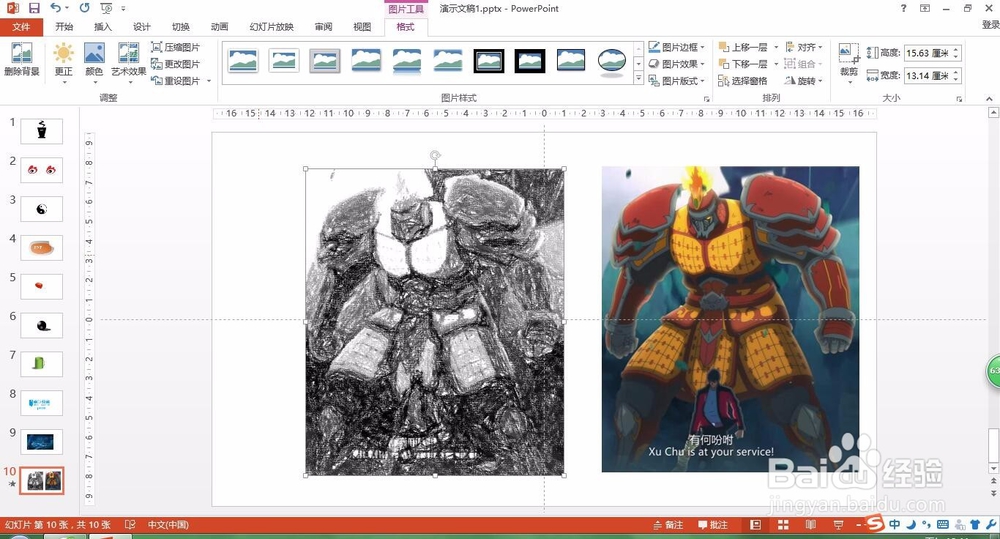
Task: Switch to the 插入 tab
Action: 103,27
